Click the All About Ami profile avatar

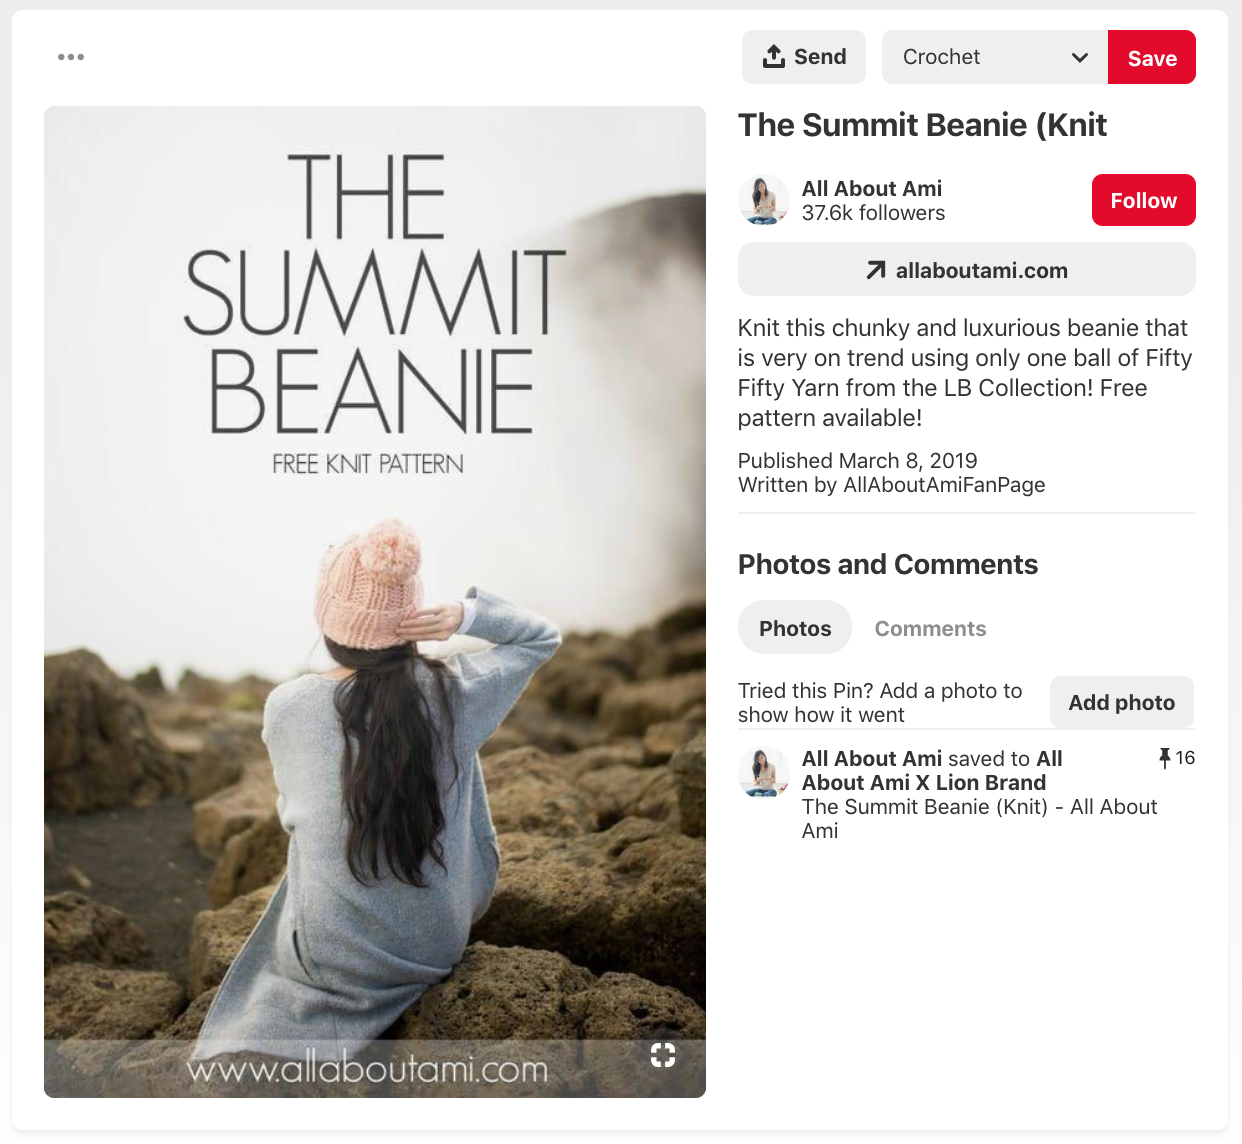[764, 200]
